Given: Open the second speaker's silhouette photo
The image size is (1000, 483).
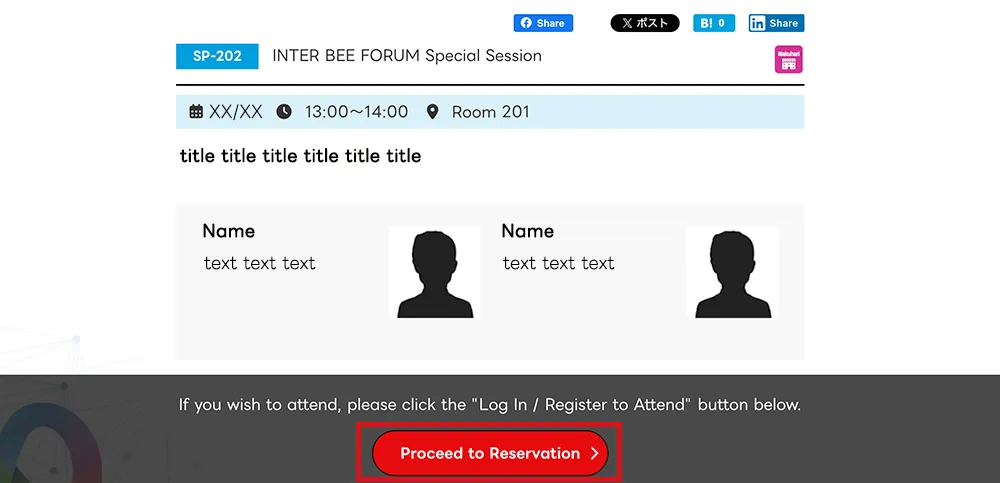Looking at the screenshot, I should (x=732, y=273).
